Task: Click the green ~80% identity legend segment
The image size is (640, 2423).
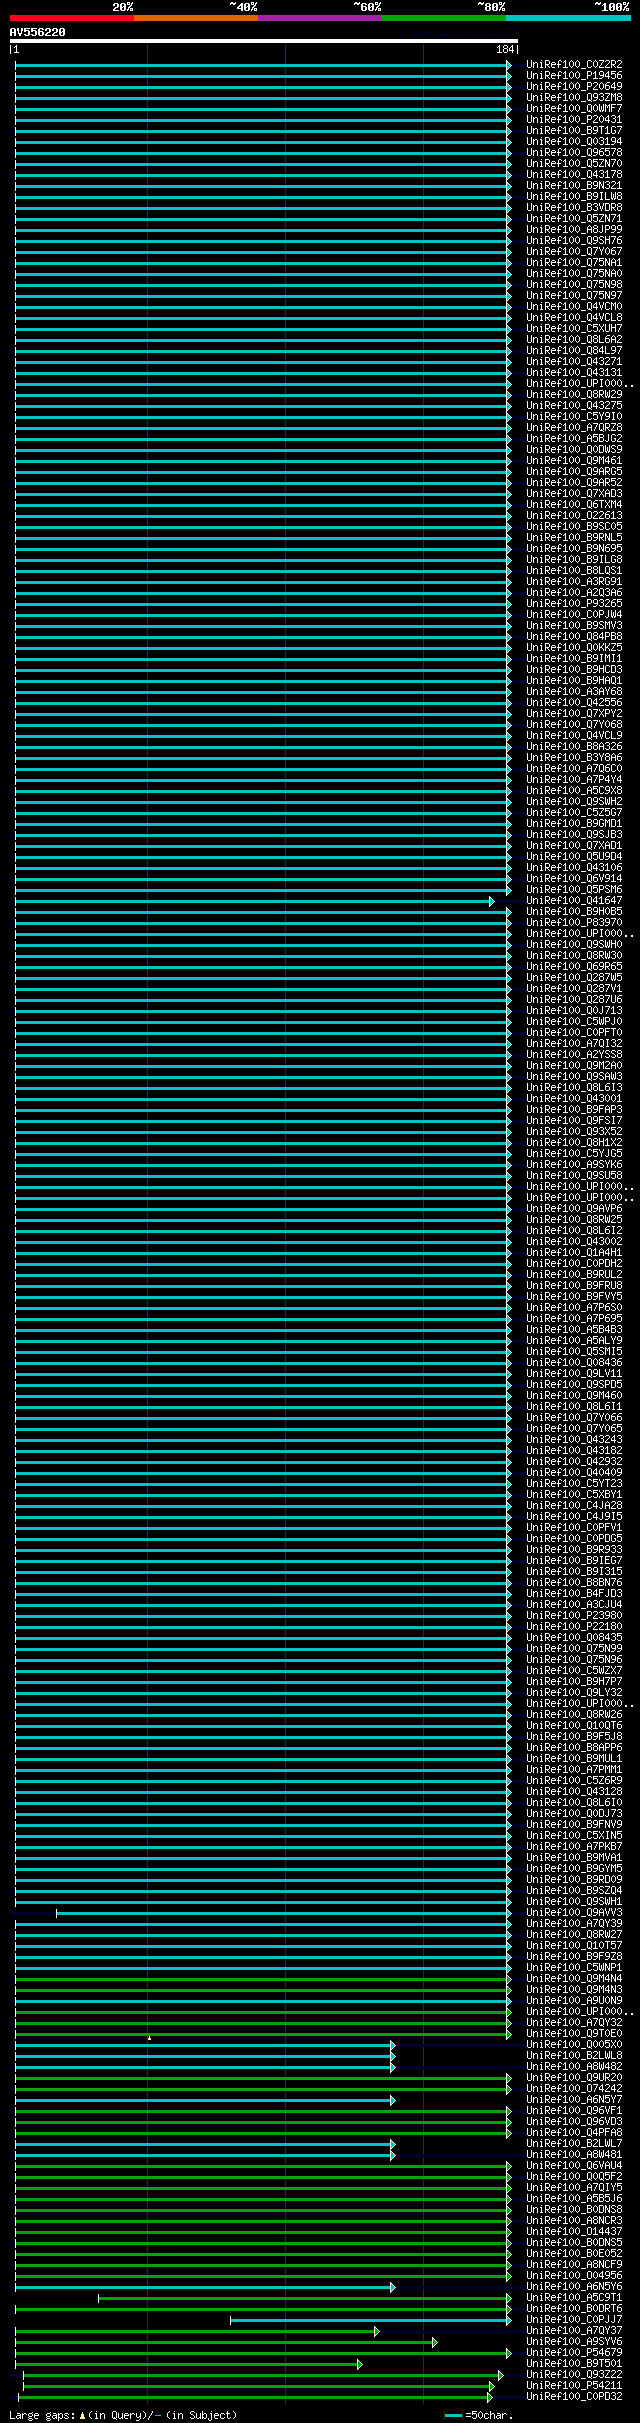Action: (444, 18)
